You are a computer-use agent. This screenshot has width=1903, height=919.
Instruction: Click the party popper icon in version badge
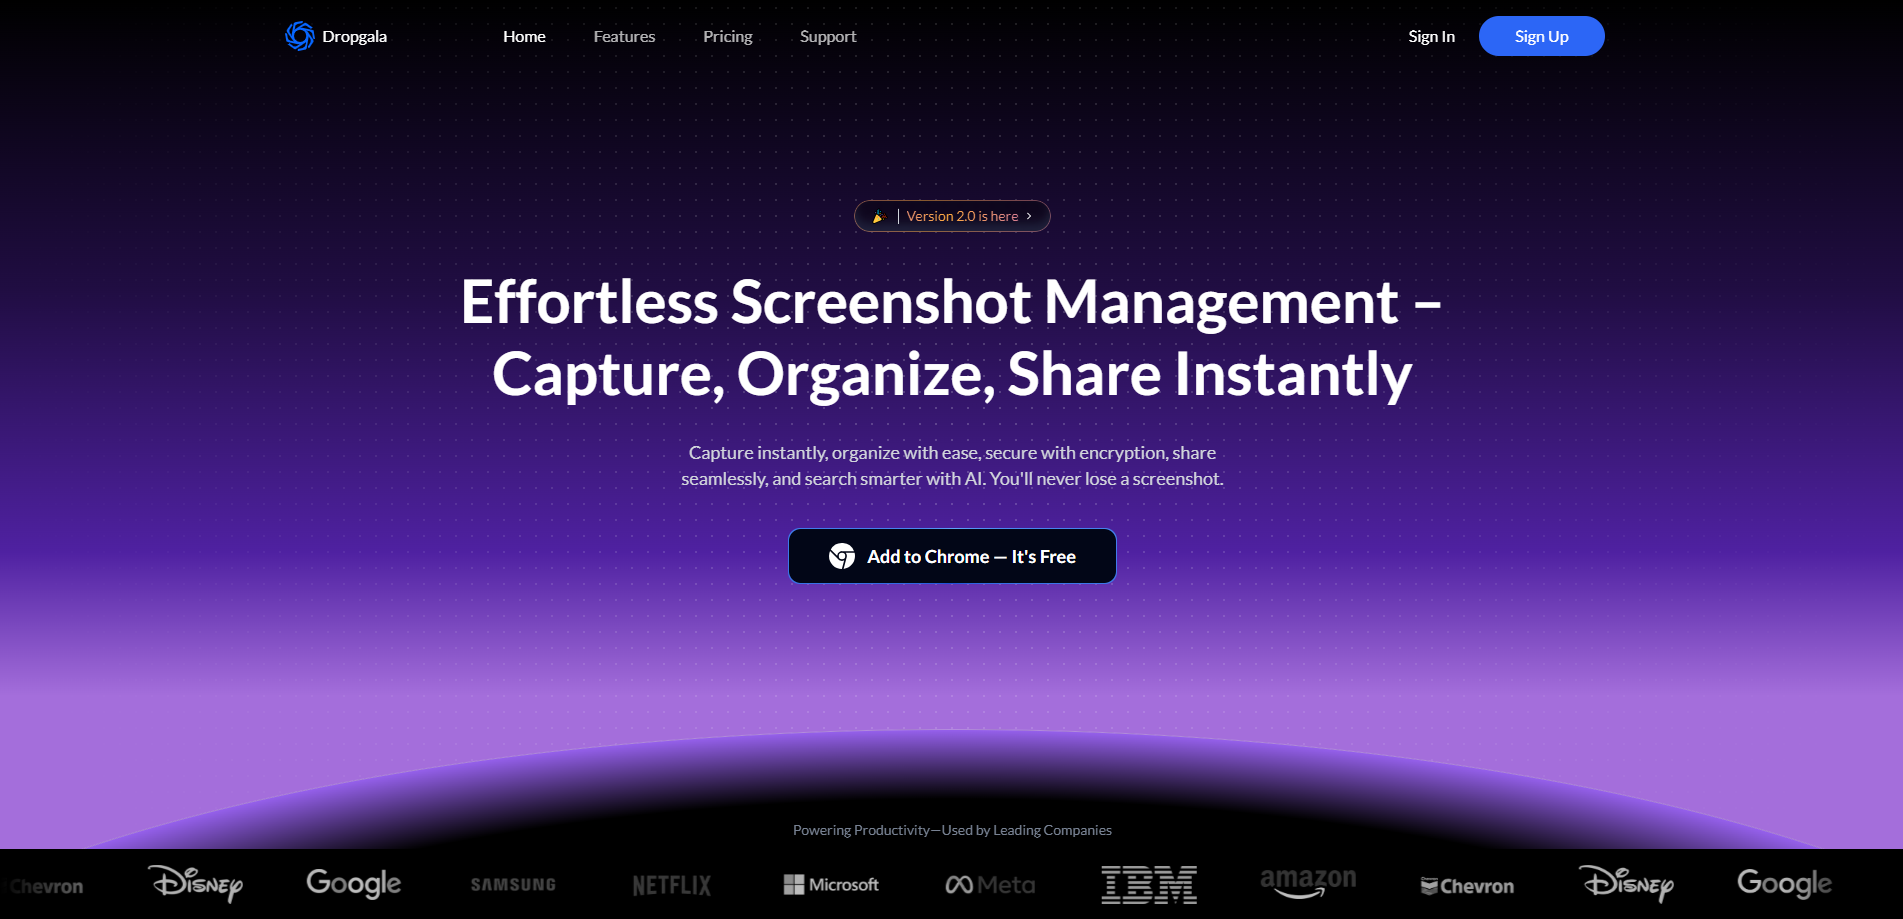[879, 216]
